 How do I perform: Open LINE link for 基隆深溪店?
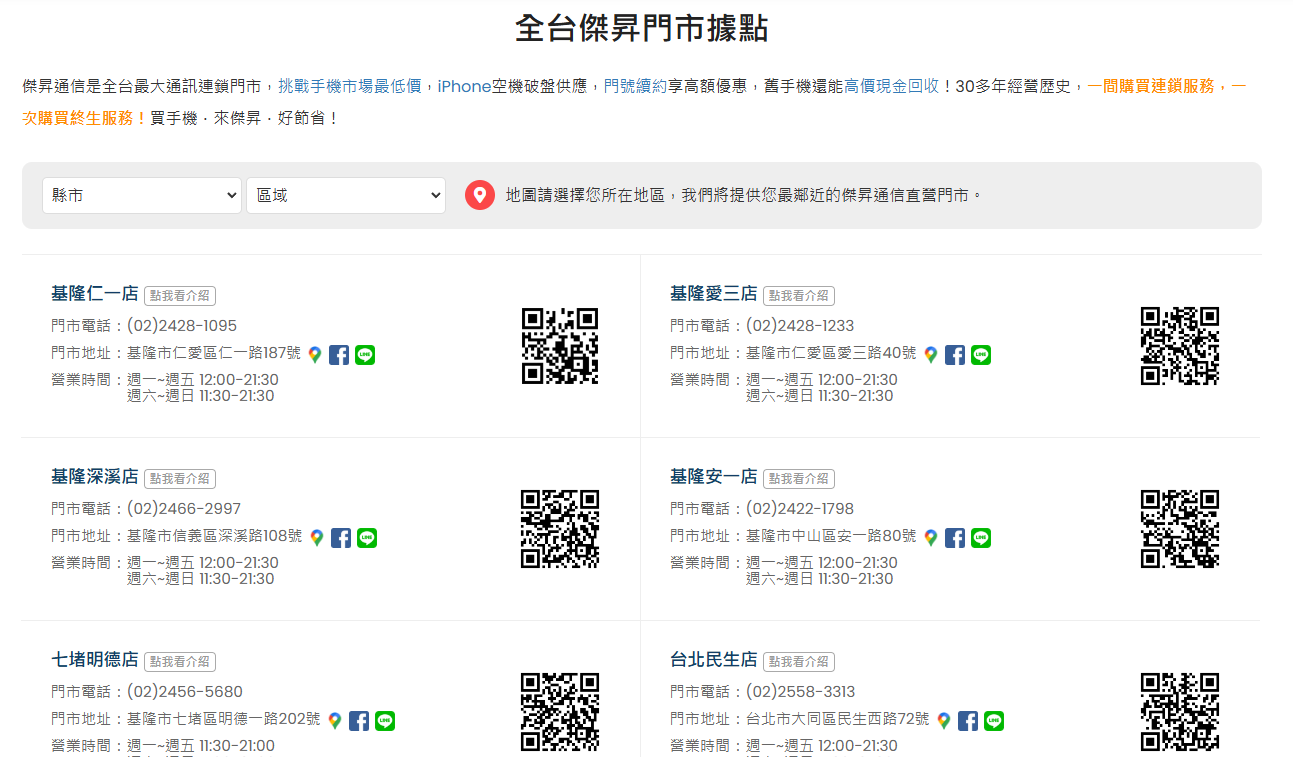pos(367,537)
